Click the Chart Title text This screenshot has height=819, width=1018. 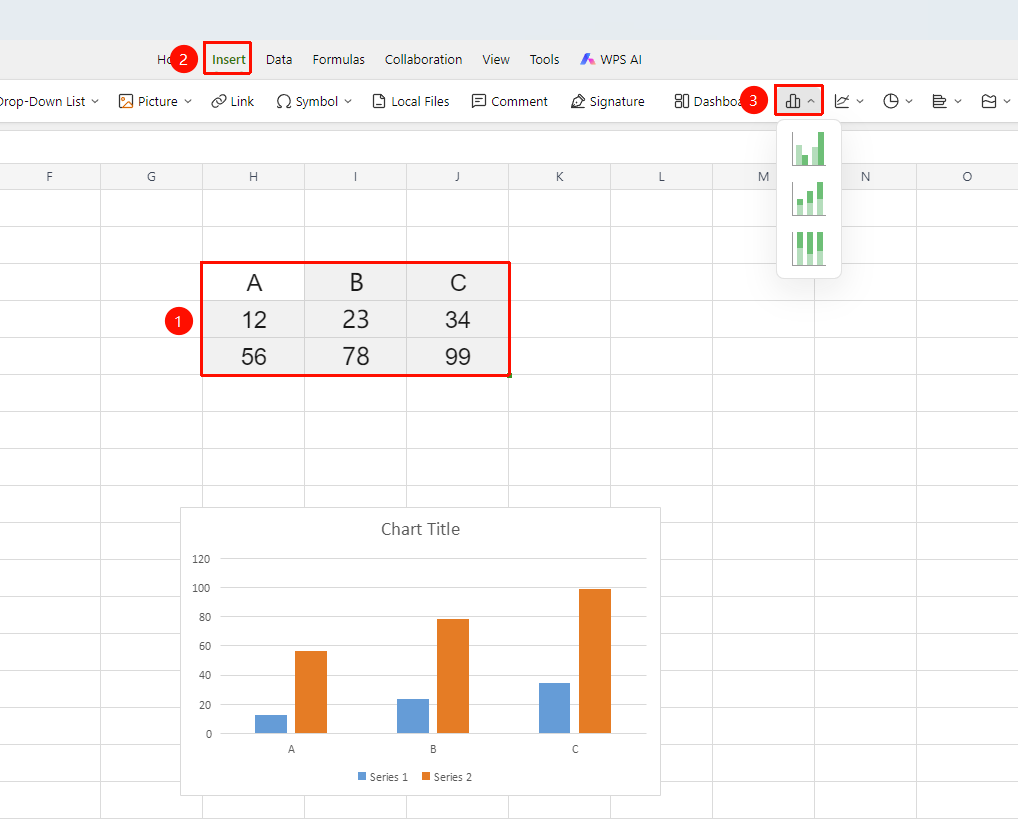[421, 529]
